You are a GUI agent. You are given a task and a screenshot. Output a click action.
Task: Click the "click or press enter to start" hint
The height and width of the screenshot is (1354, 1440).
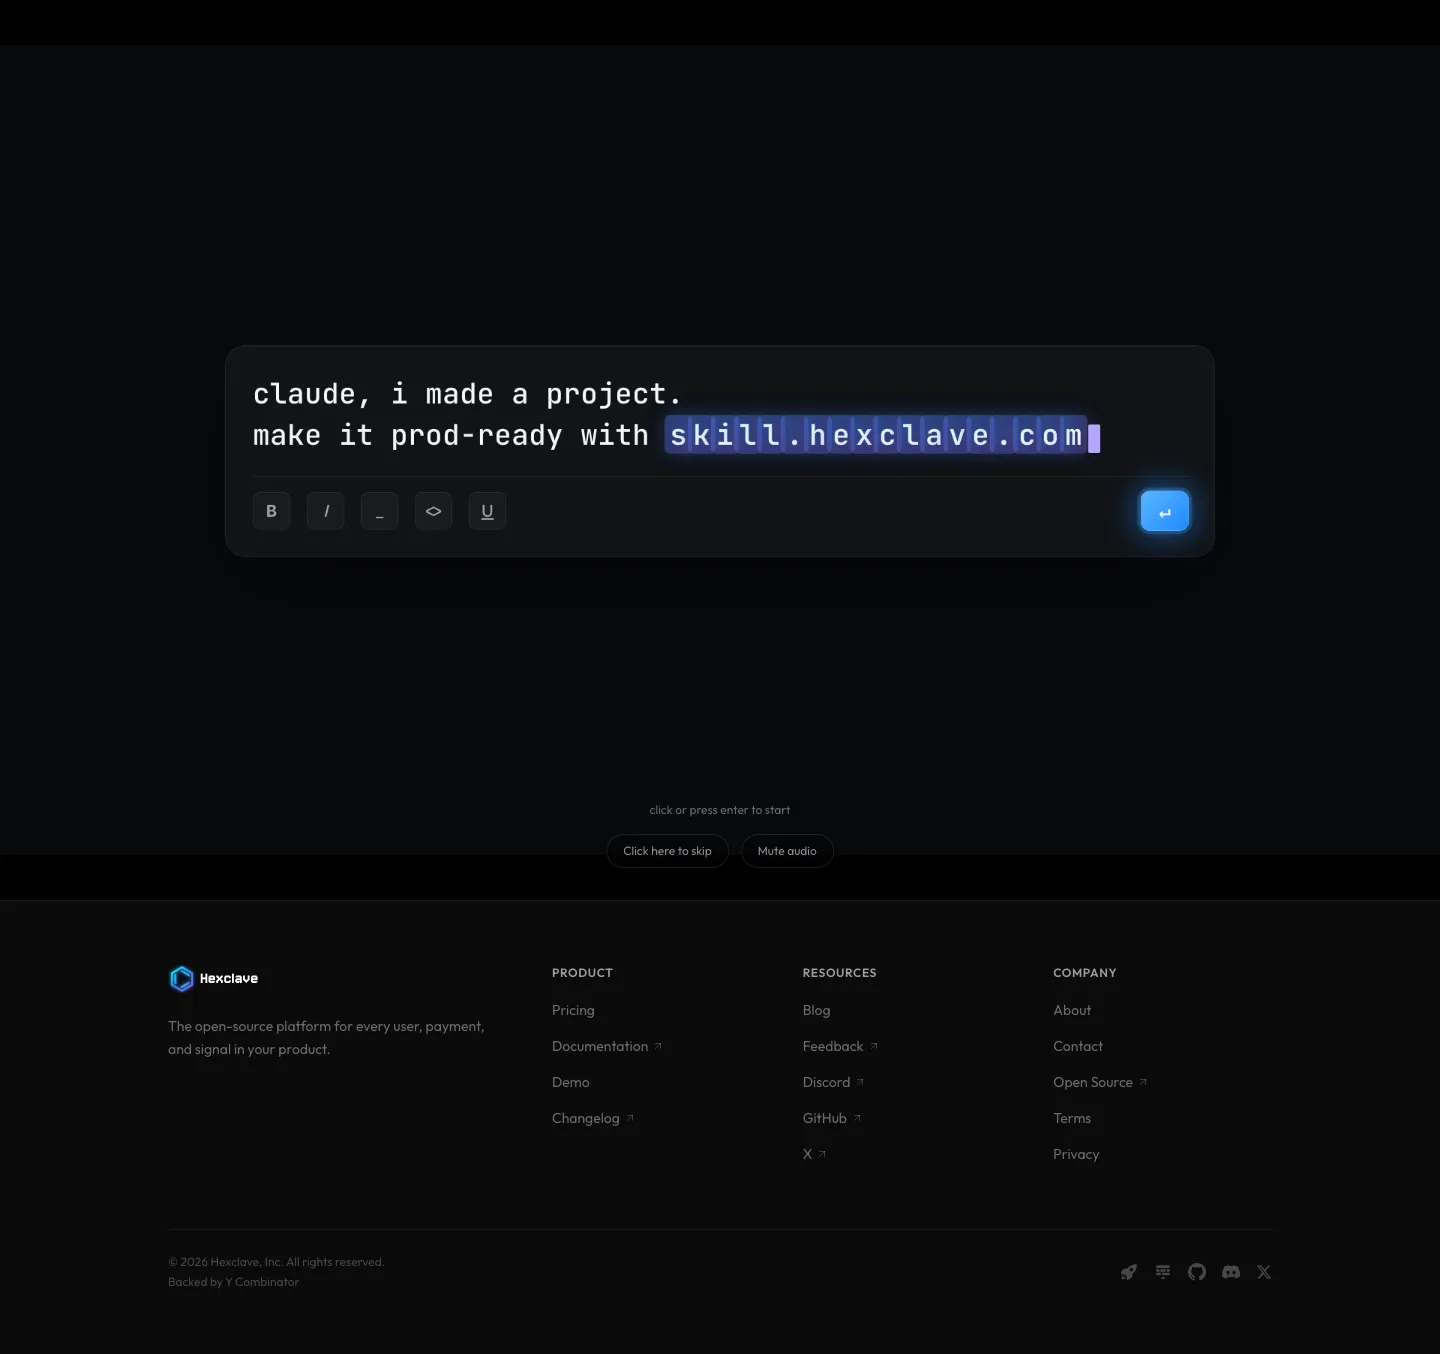click(720, 810)
